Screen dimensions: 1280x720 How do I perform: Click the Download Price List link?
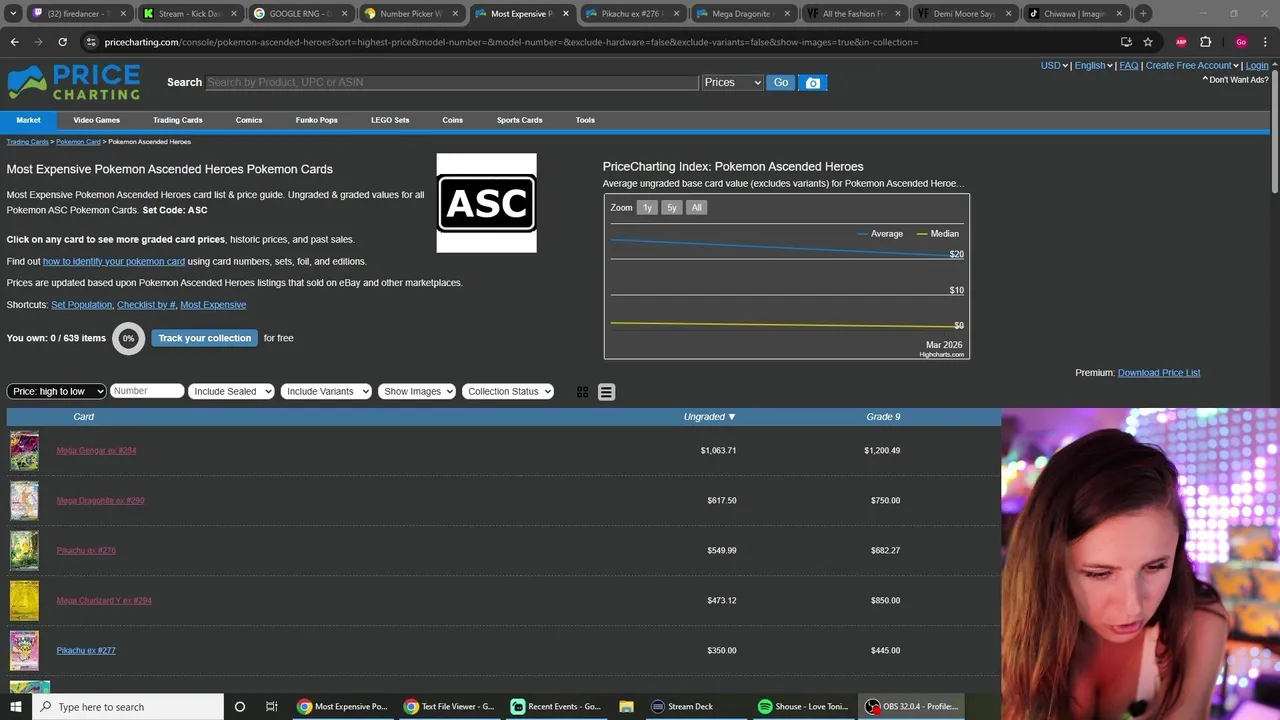tap(1159, 373)
